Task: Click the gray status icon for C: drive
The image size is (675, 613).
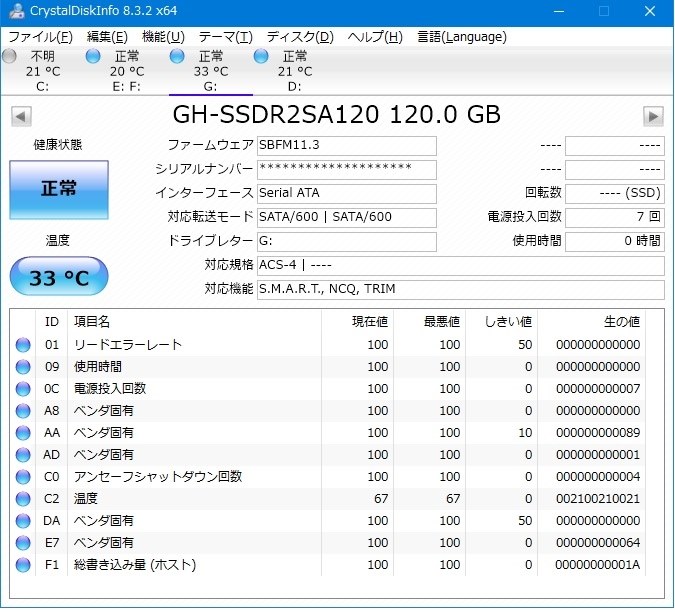Action: click(9, 56)
